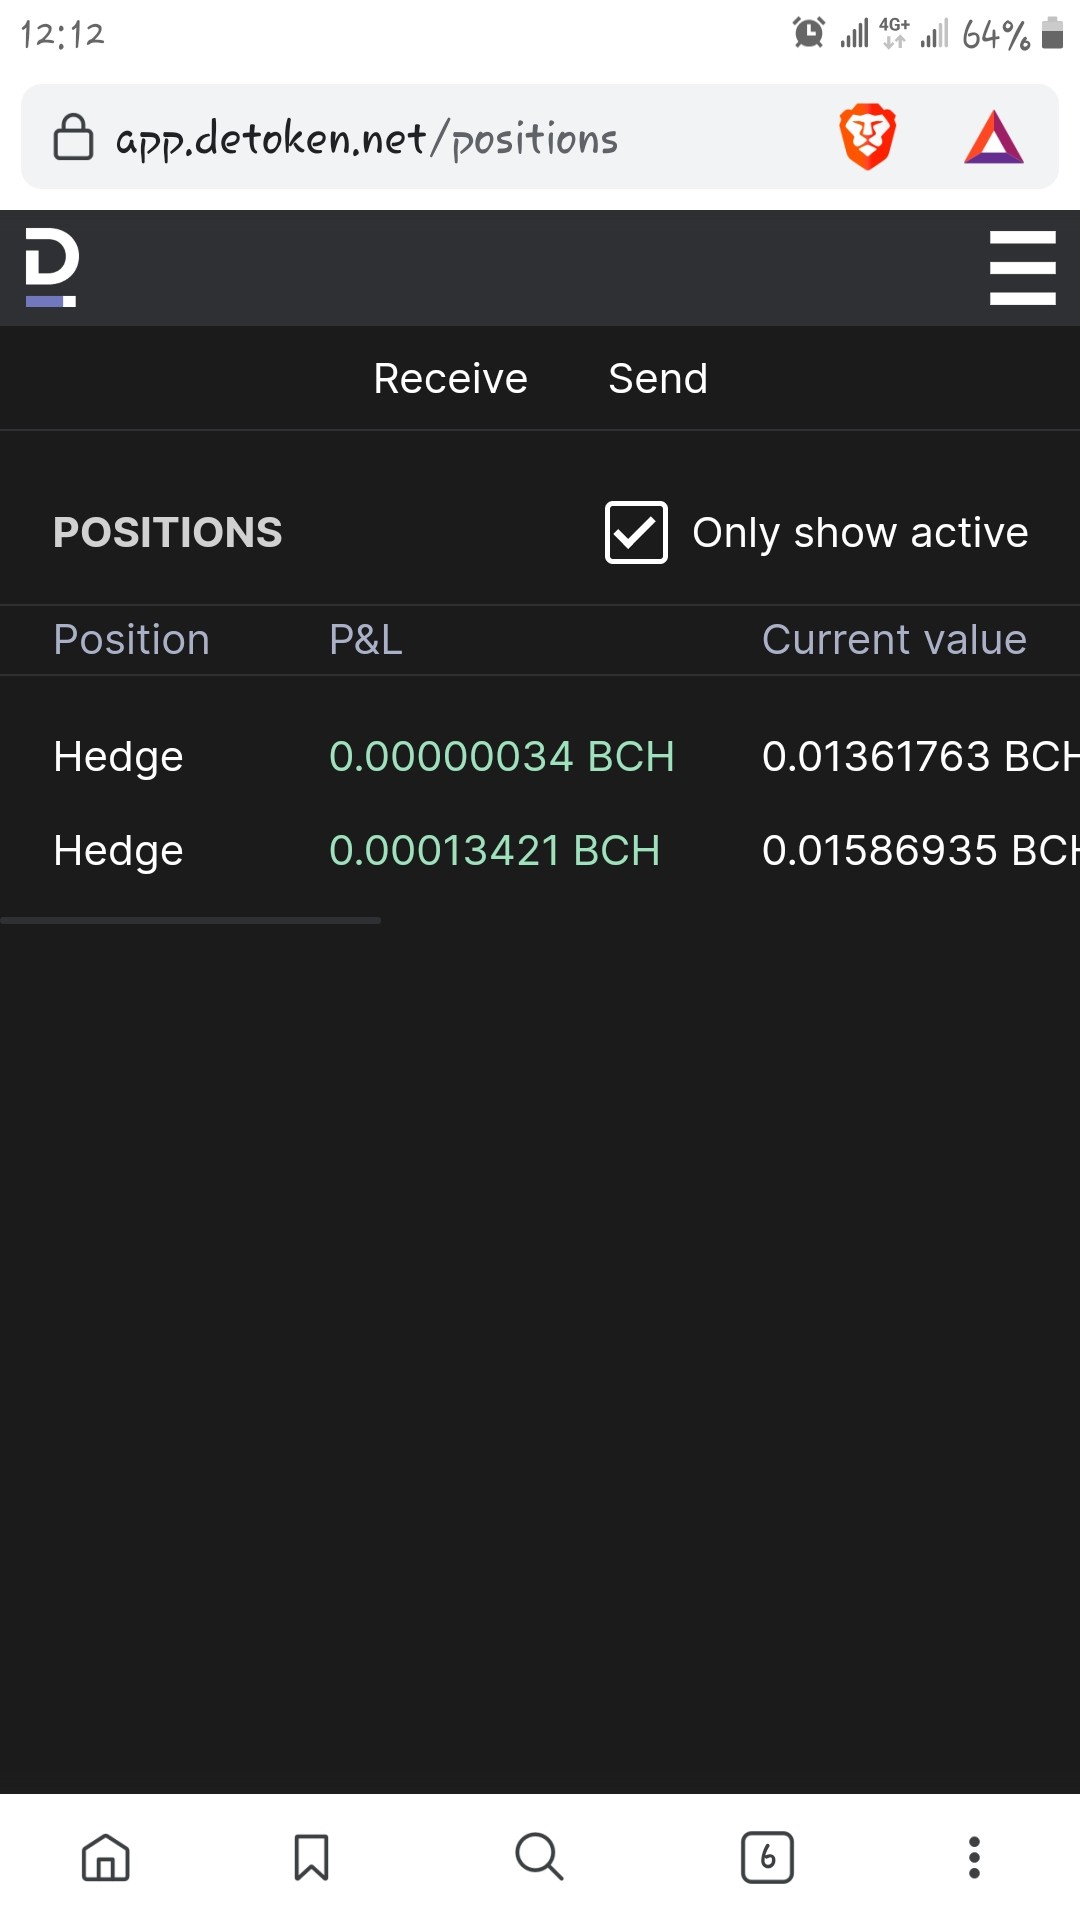
Task: Go to browser home icon
Action: pyautogui.click(x=106, y=1857)
